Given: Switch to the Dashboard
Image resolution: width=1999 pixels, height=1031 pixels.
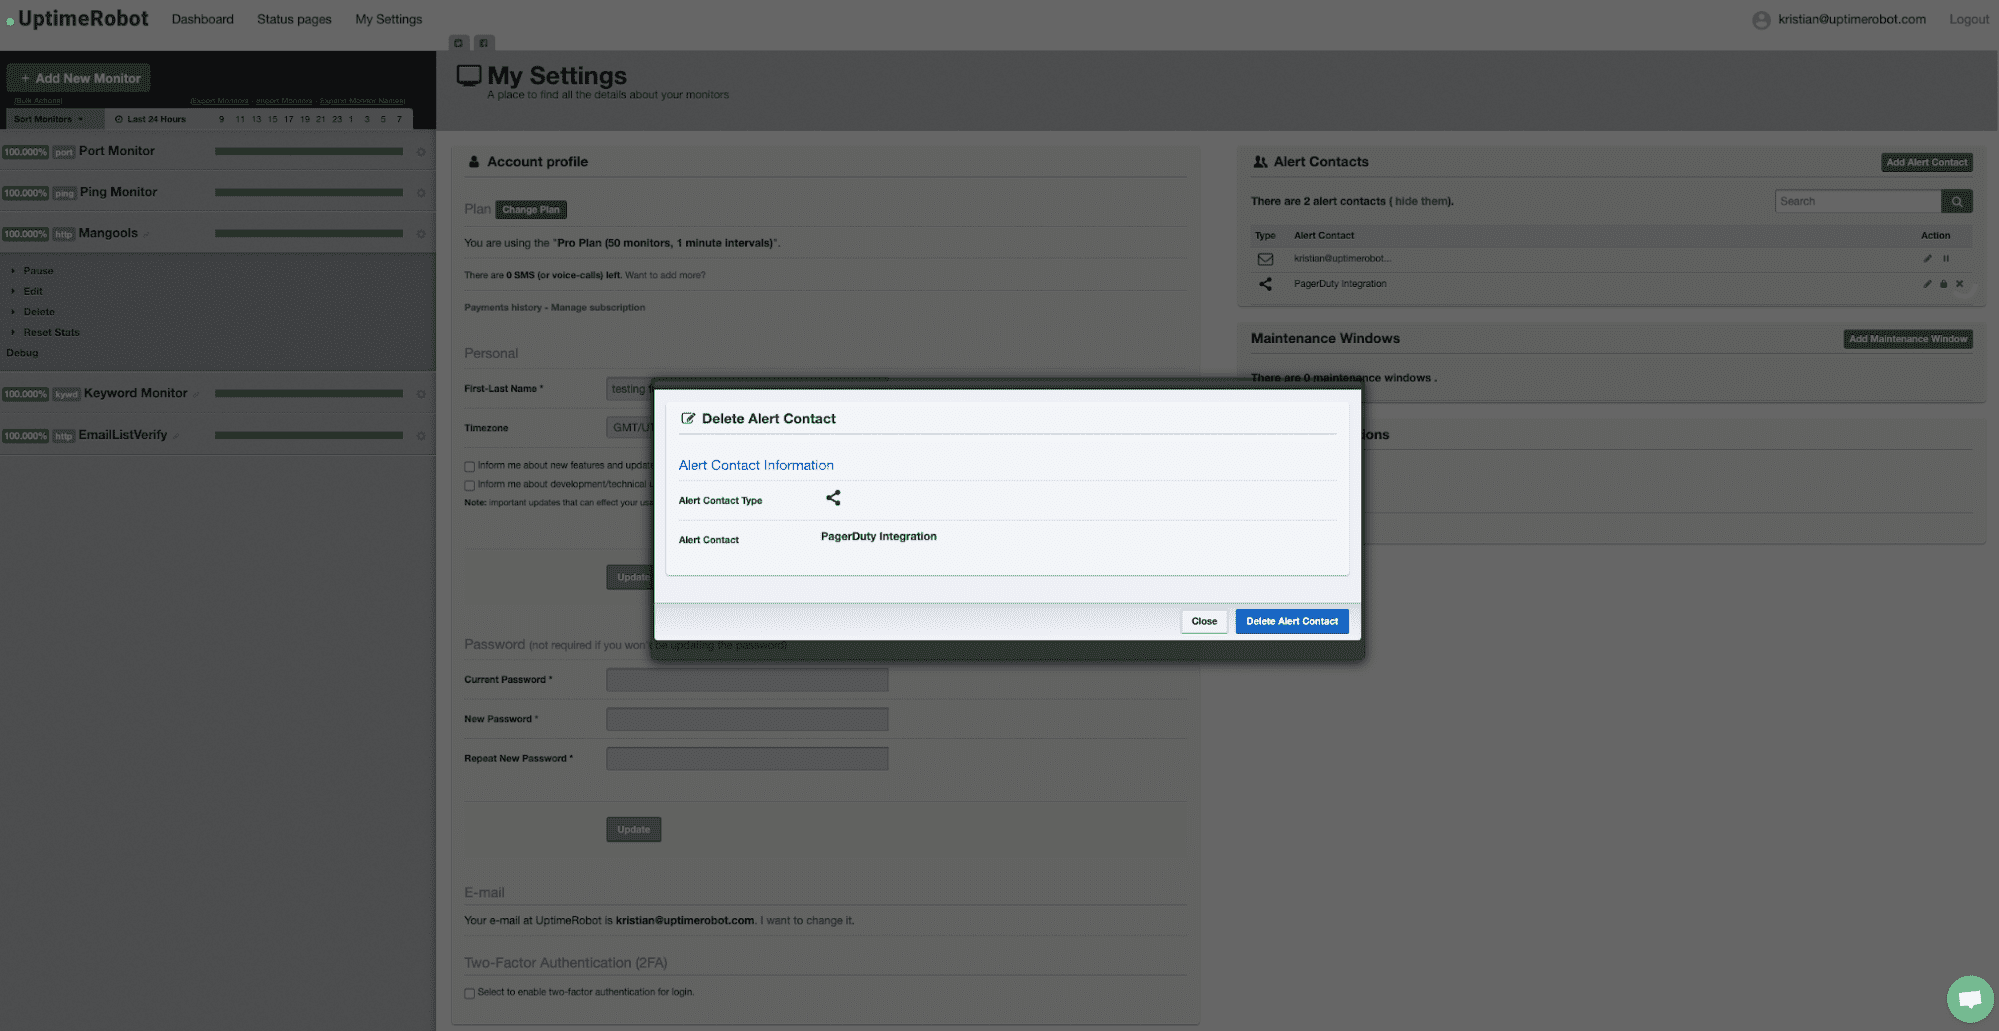Looking at the screenshot, I should 202,18.
